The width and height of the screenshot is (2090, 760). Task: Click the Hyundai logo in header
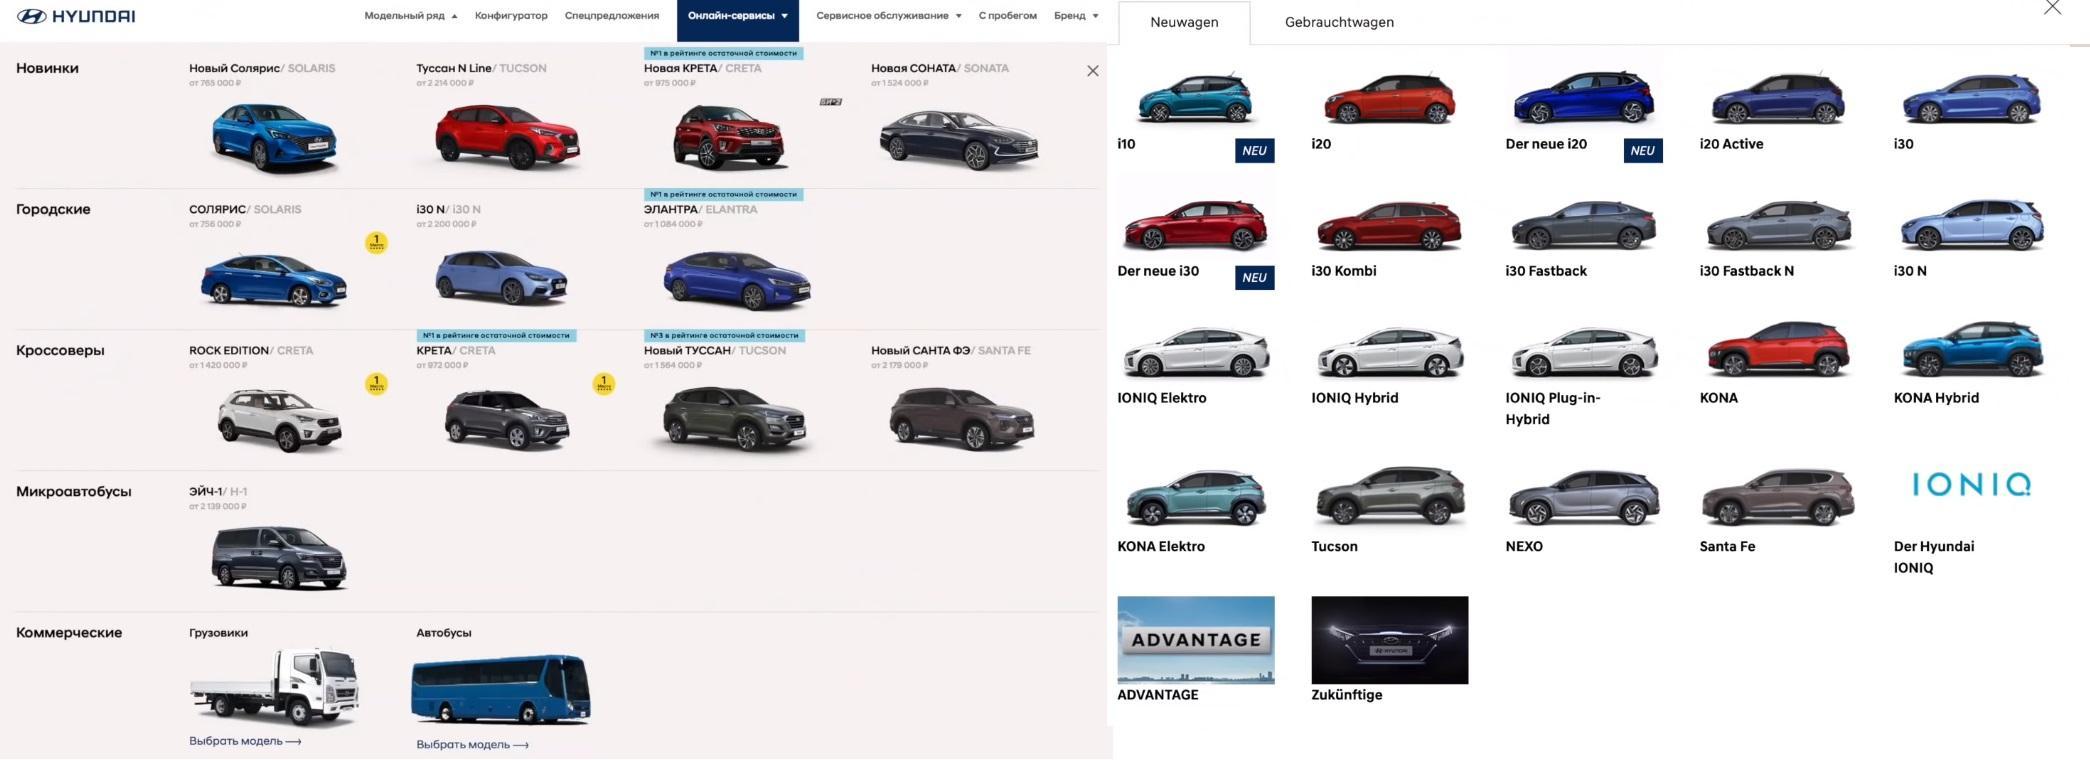tap(76, 16)
